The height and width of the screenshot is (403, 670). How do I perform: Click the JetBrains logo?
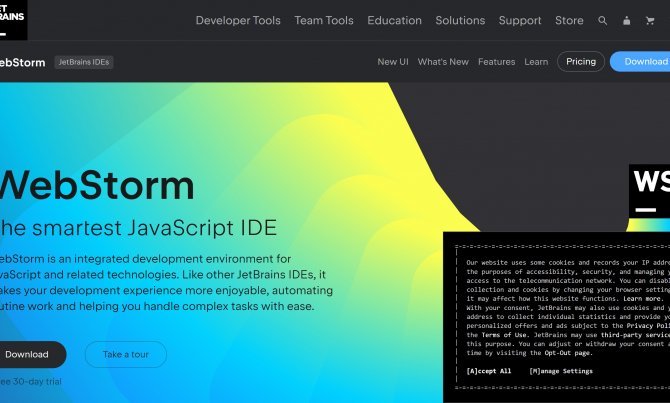13,20
